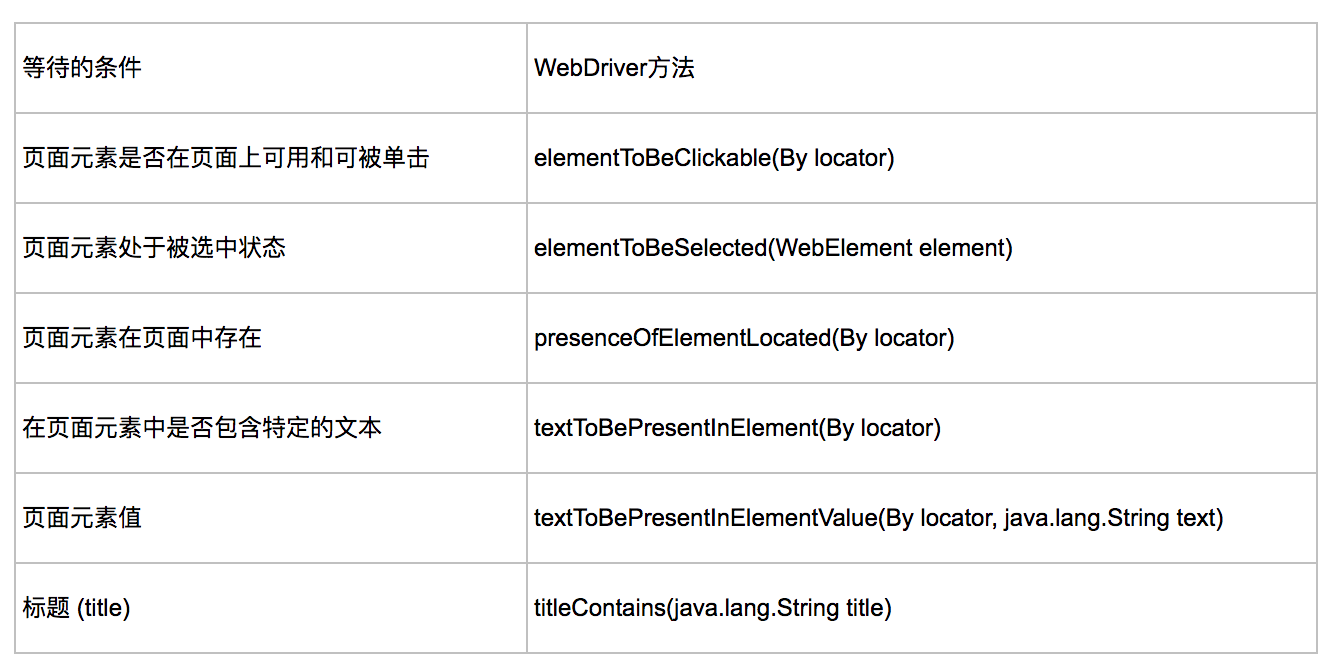Image resolution: width=1336 pixels, height=668 pixels.
Task: Click 'By locator' in the presenceOfElementLocated row
Action: (893, 338)
